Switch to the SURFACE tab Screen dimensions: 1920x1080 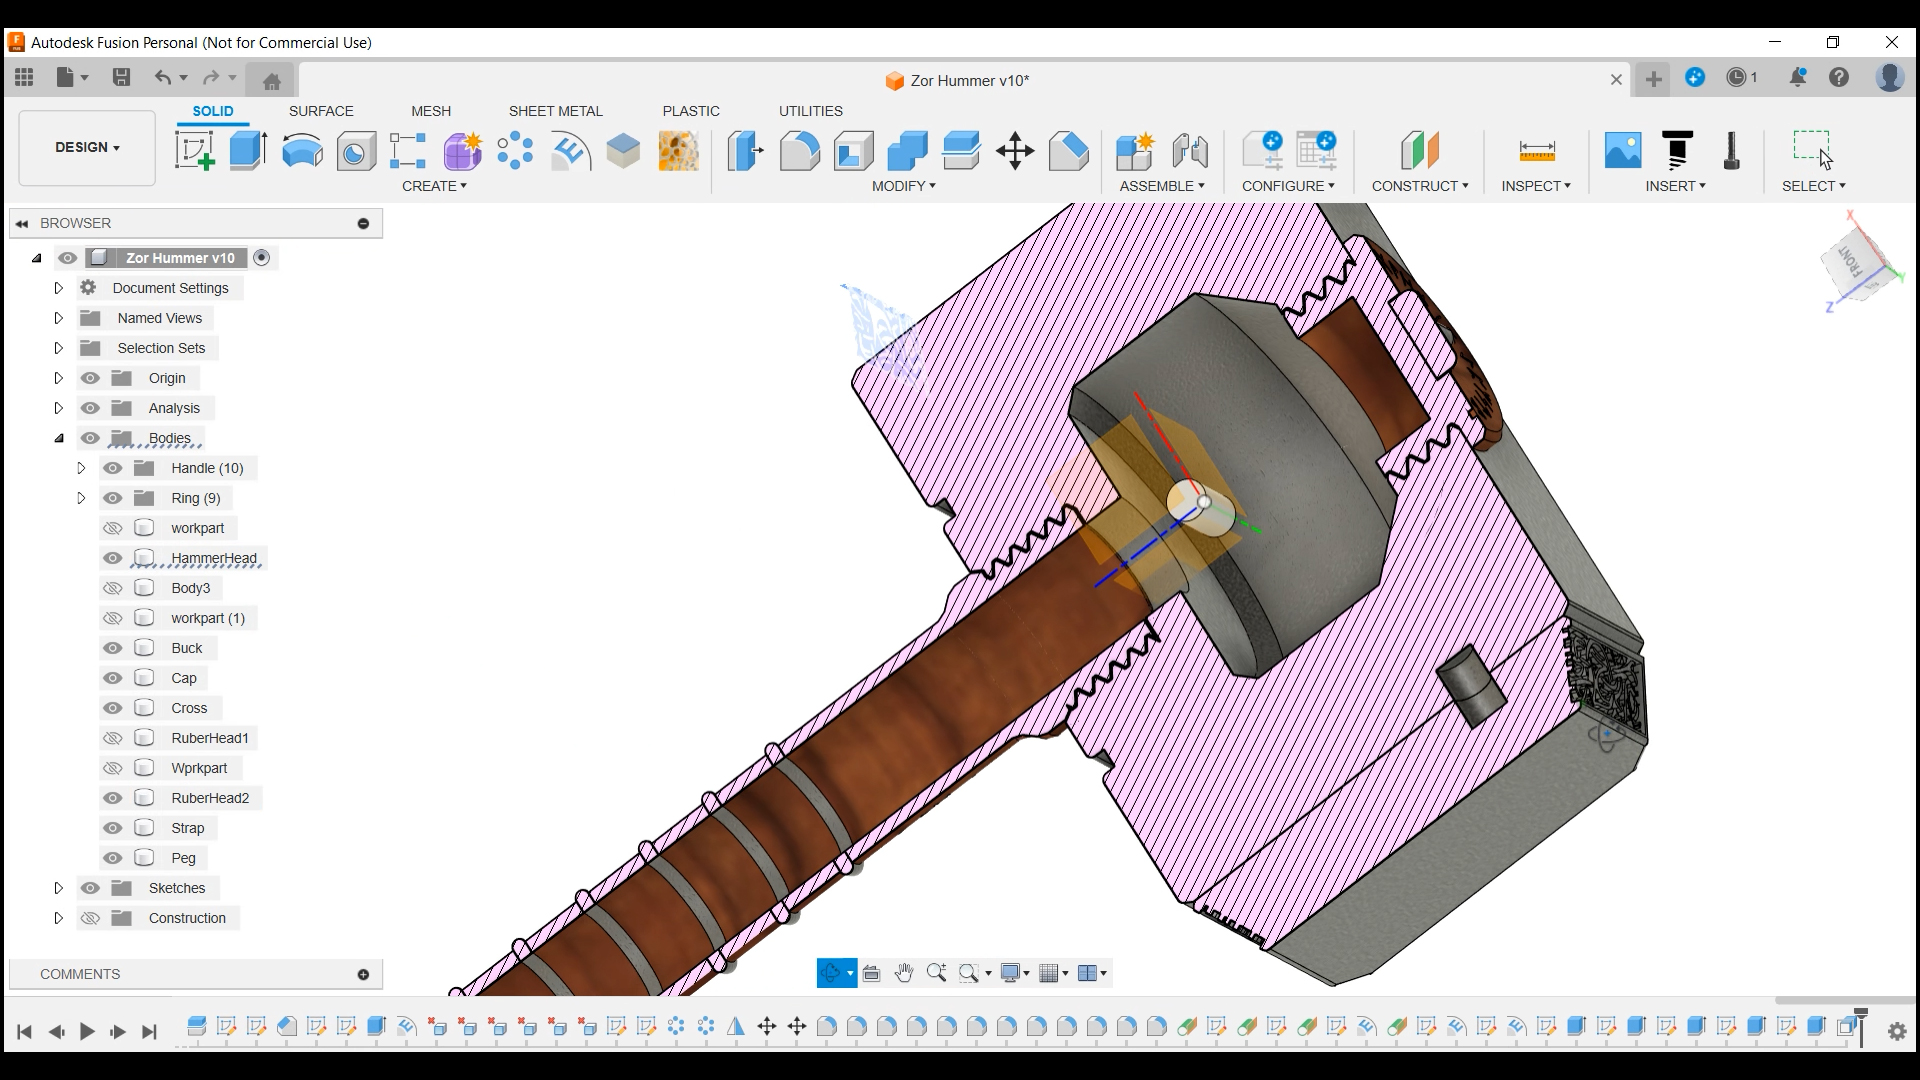pos(321,111)
